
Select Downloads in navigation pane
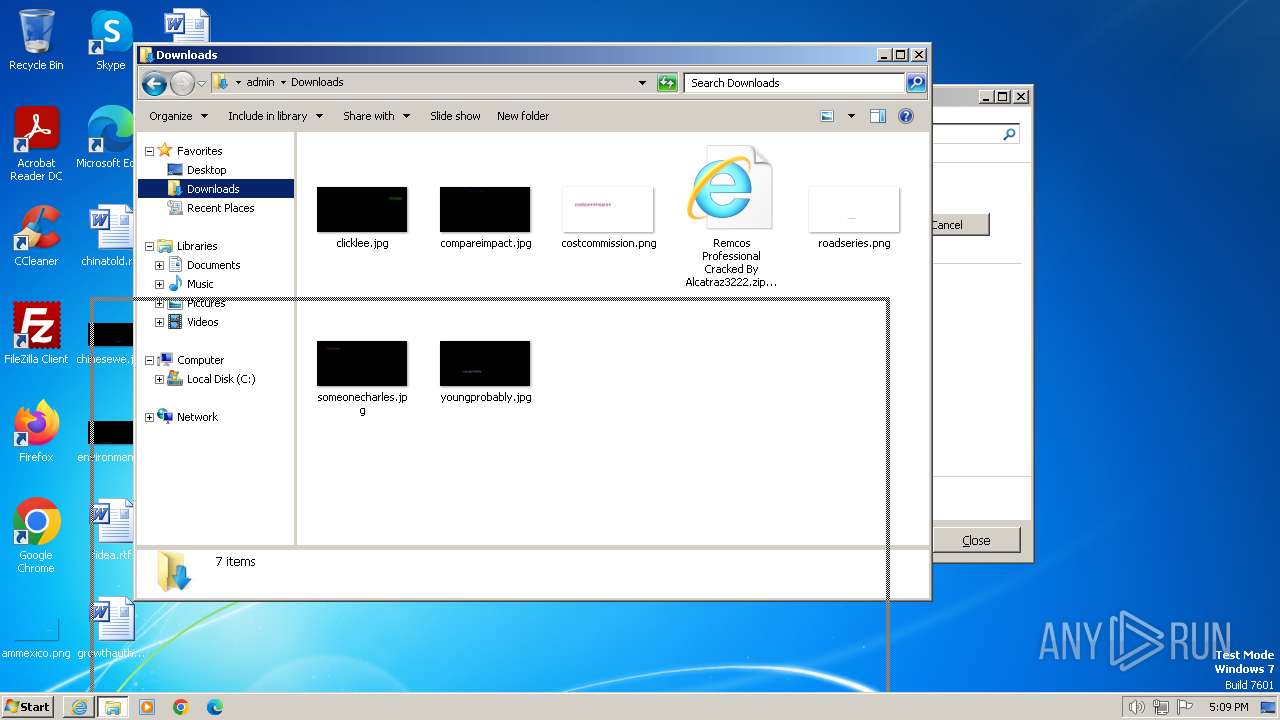pyautogui.click(x=213, y=189)
